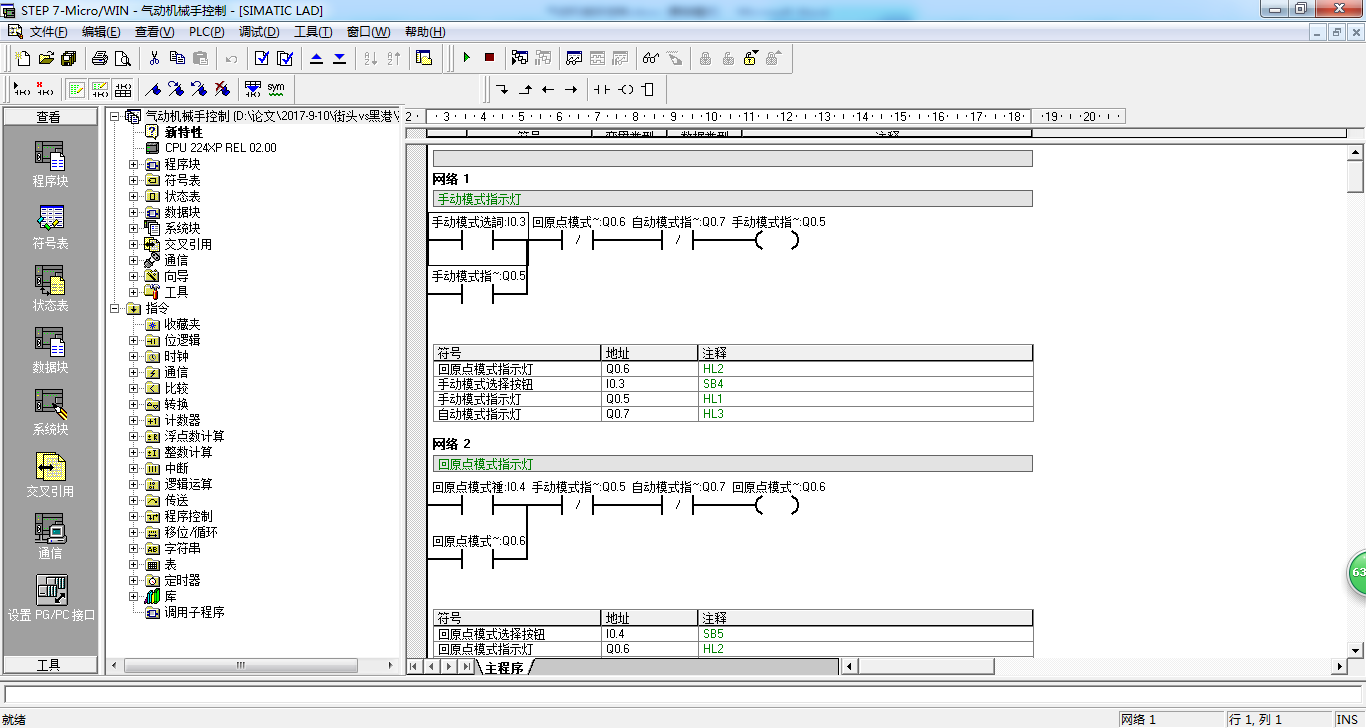Click the 查看 header of the navigation bar

[50, 117]
